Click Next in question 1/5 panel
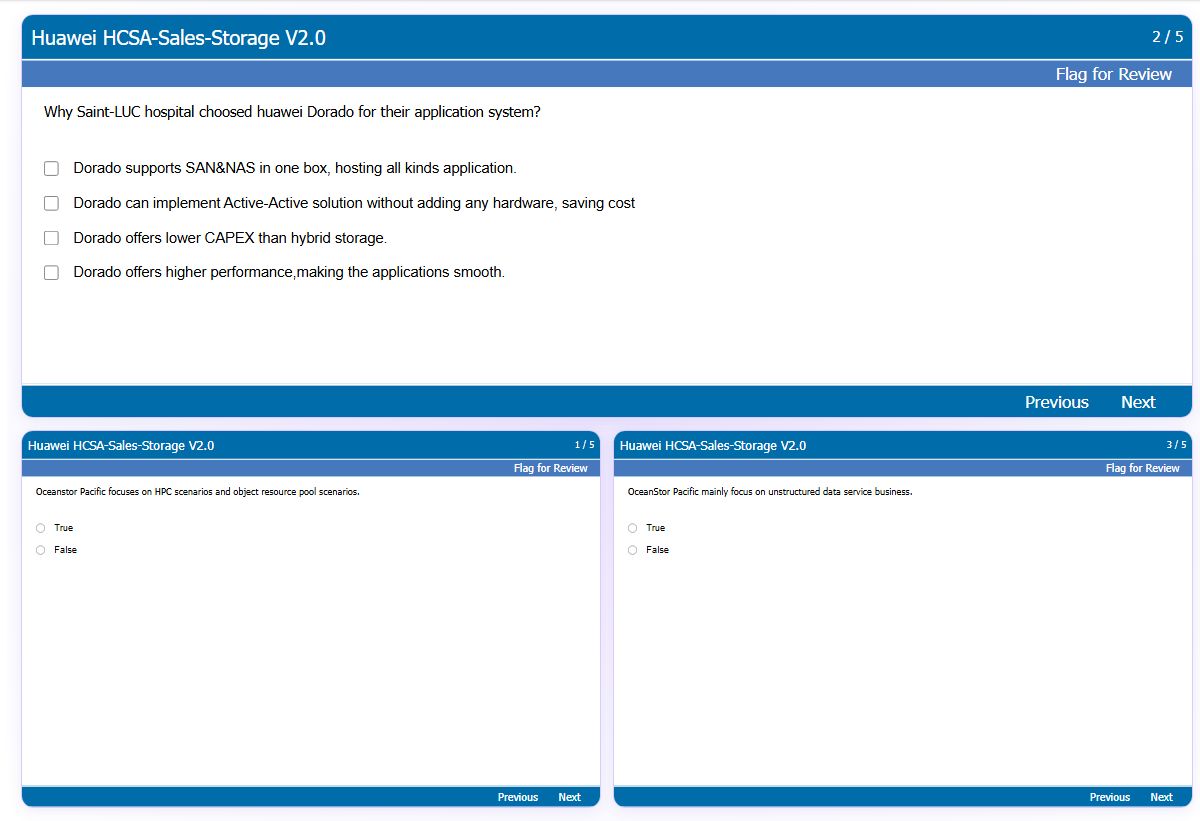The width and height of the screenshot is (1200, 821). pyautogui.click(x=569, y=797)
